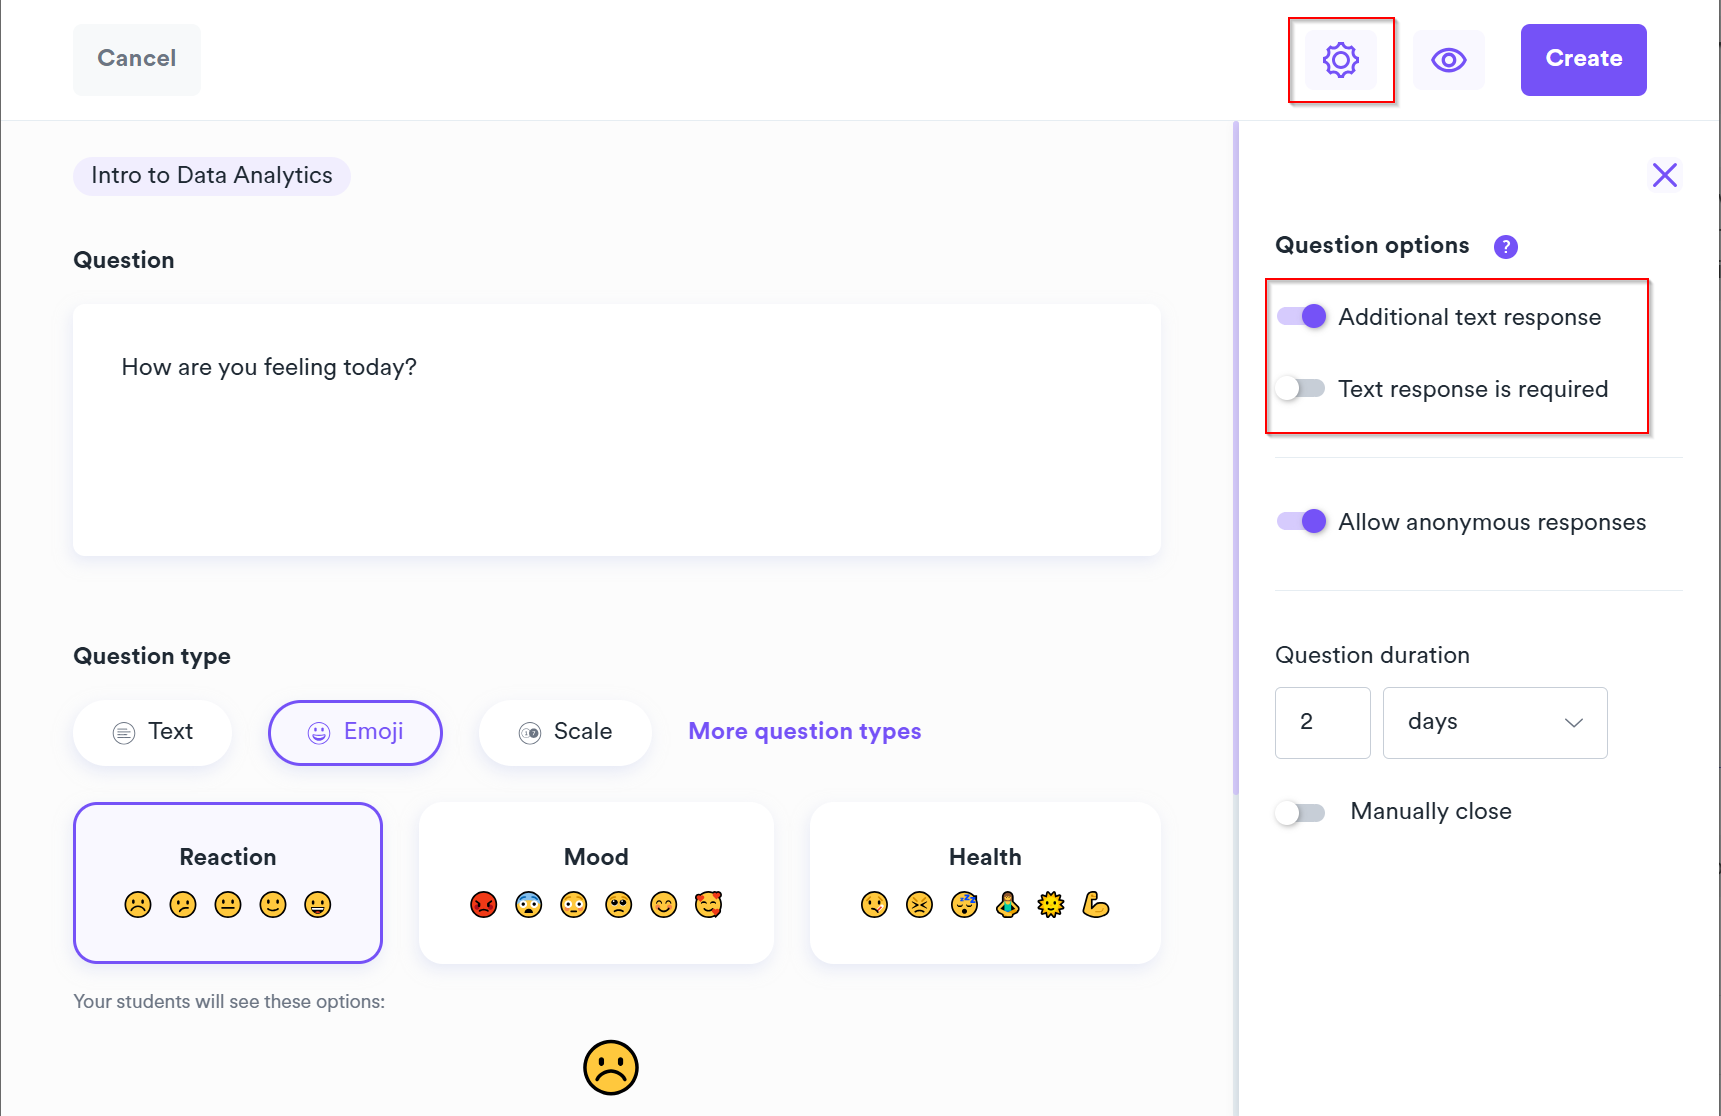
Task: Click the large frowning face preview emoji
Action: point(610,1067)
